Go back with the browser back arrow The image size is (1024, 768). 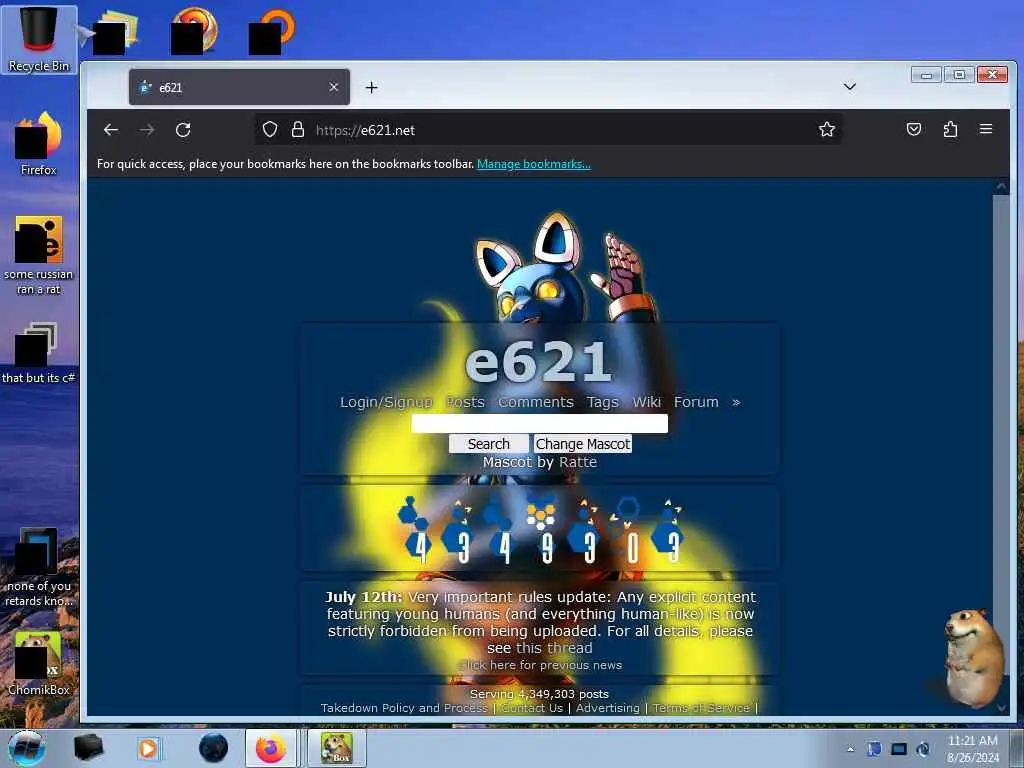(111, 130)
